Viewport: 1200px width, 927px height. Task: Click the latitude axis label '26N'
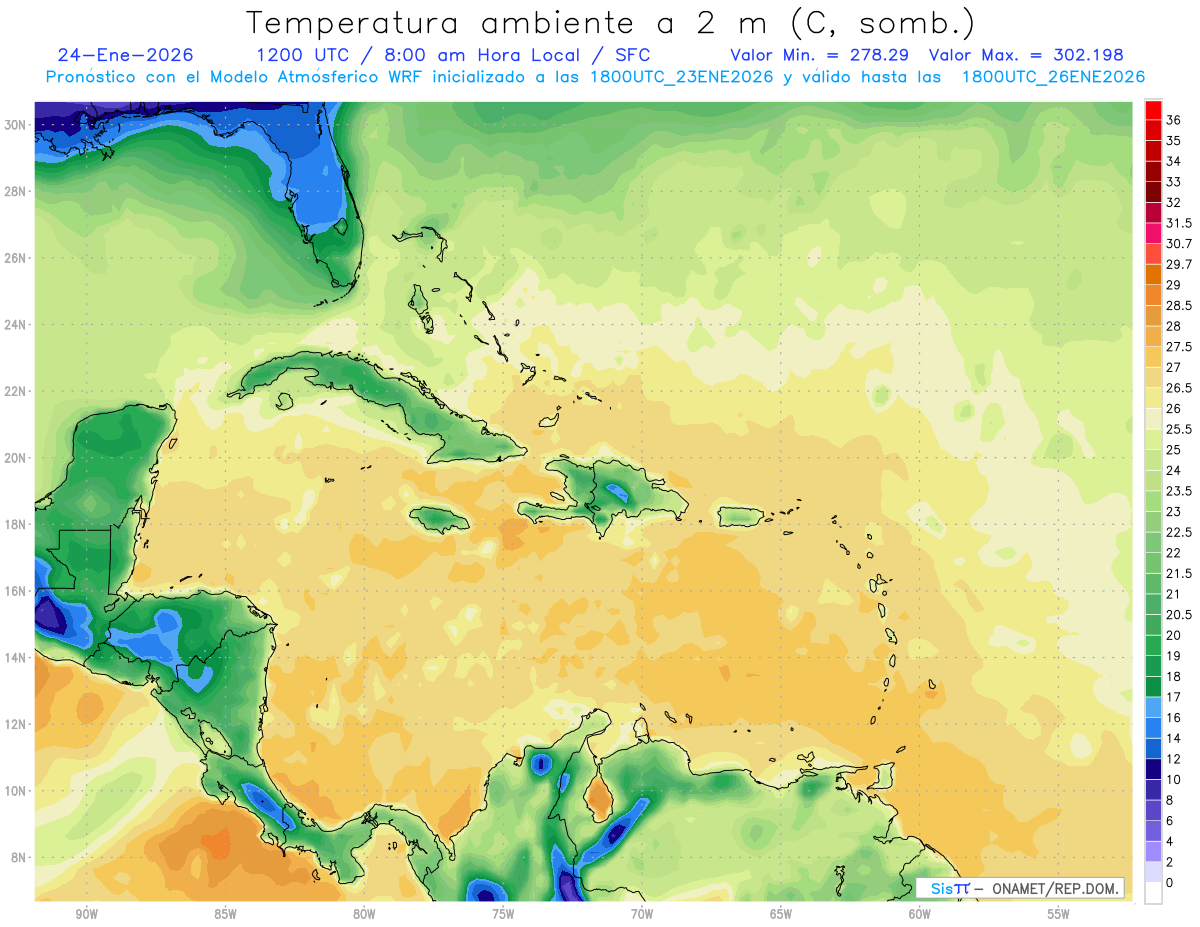[x=14, y=258]
